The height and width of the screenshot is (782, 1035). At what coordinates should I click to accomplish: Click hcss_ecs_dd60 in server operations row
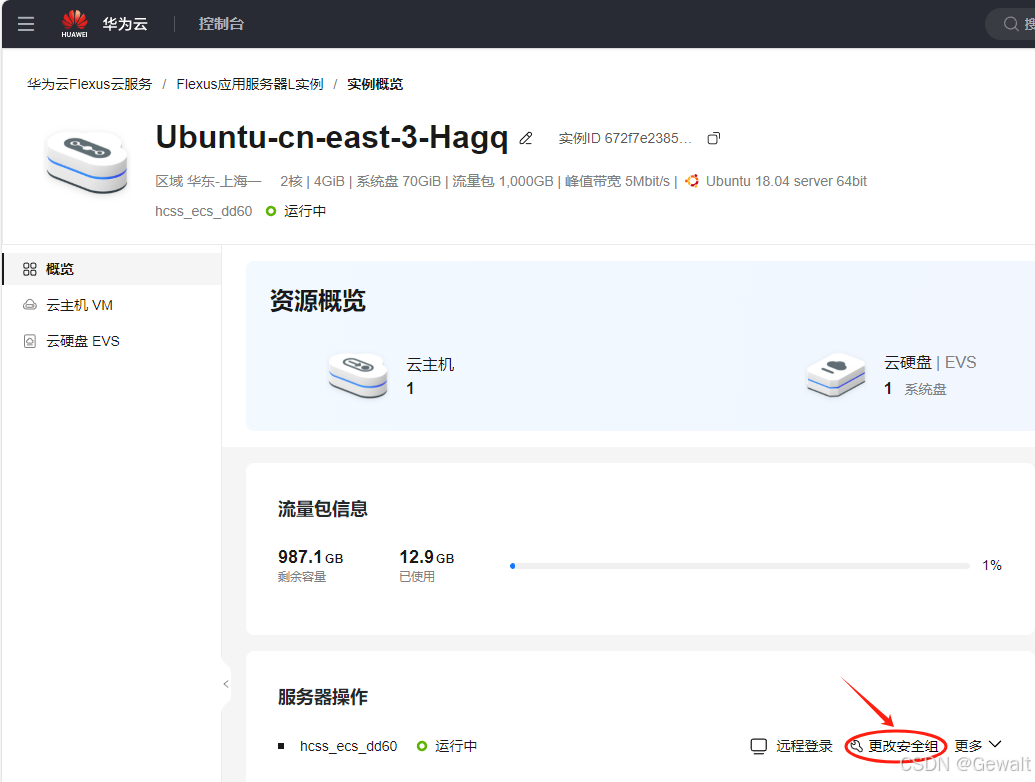349,746
